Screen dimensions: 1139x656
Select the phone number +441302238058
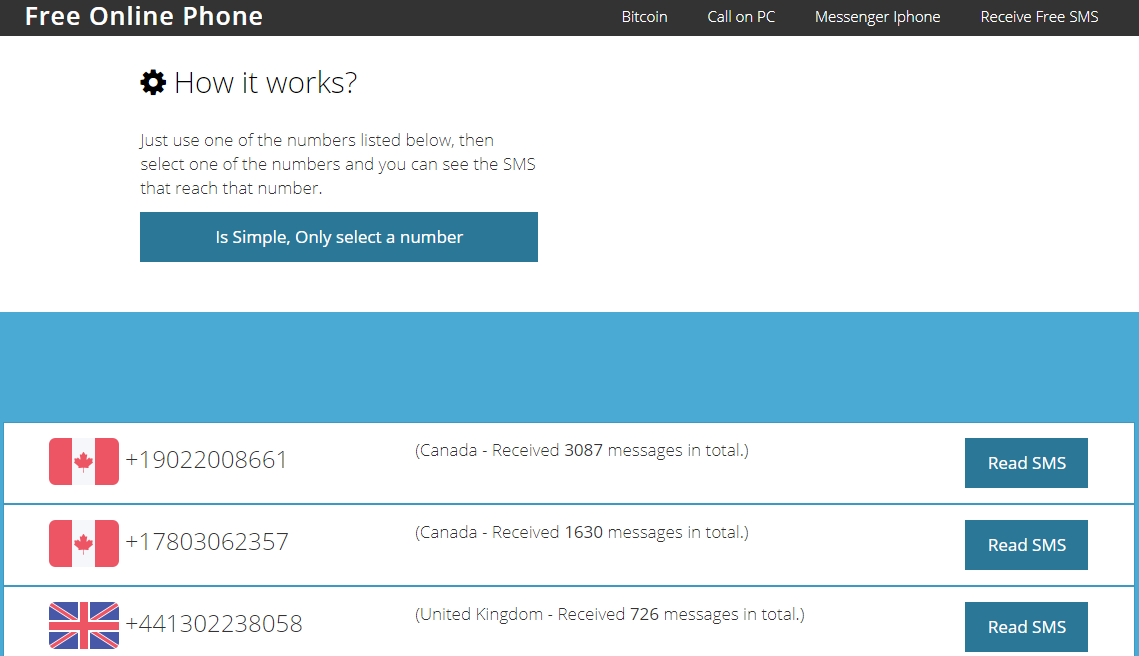(214, 624)
